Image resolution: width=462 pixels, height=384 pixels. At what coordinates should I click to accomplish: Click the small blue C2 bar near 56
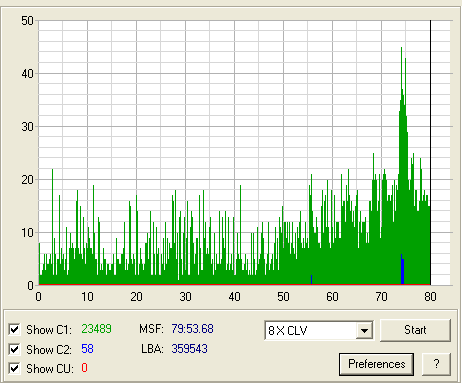[311, 280]
